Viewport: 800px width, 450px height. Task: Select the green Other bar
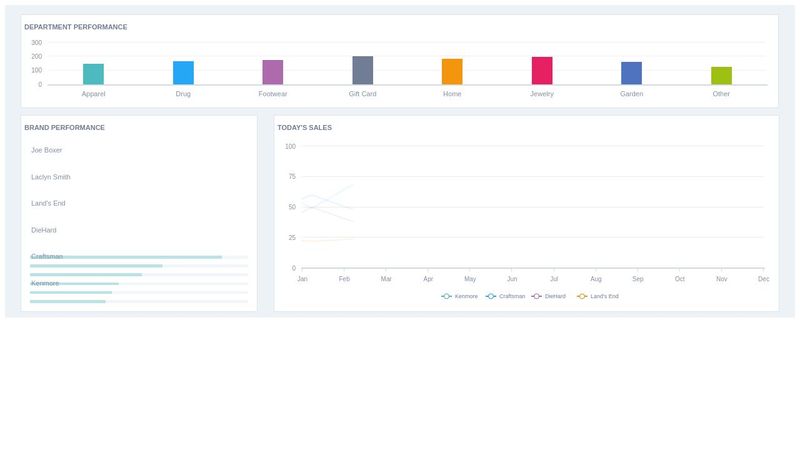click(x=721, y=76)
